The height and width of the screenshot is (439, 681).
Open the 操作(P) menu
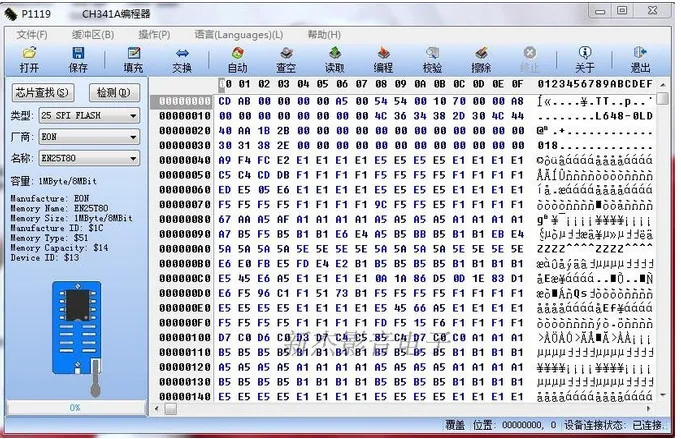(154, 34)
